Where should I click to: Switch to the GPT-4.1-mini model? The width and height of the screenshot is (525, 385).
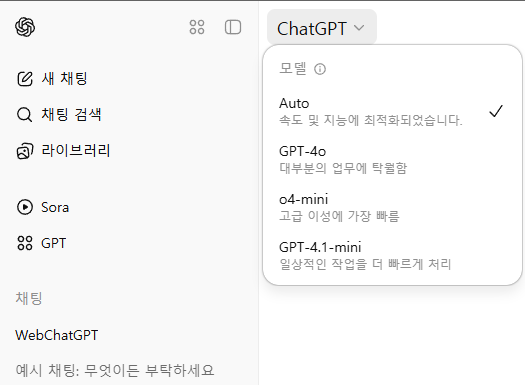click(392, 255)
